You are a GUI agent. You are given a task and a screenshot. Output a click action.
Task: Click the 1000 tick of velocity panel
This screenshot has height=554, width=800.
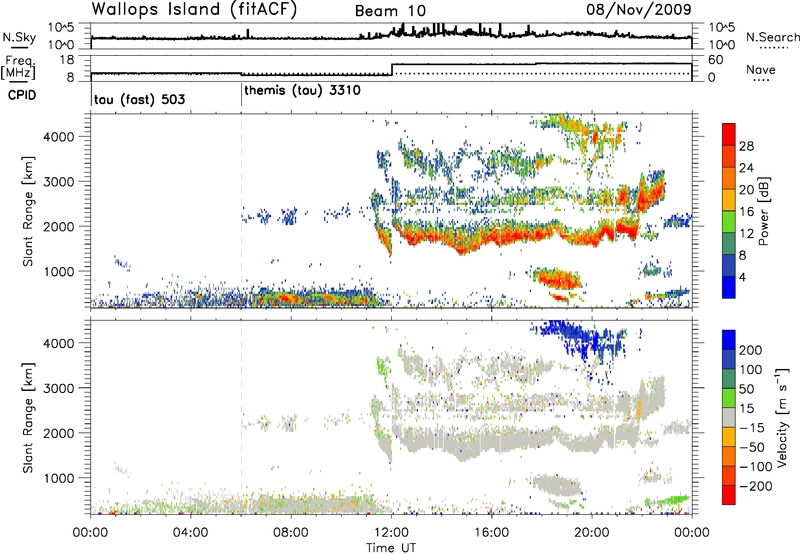(59, 478)
